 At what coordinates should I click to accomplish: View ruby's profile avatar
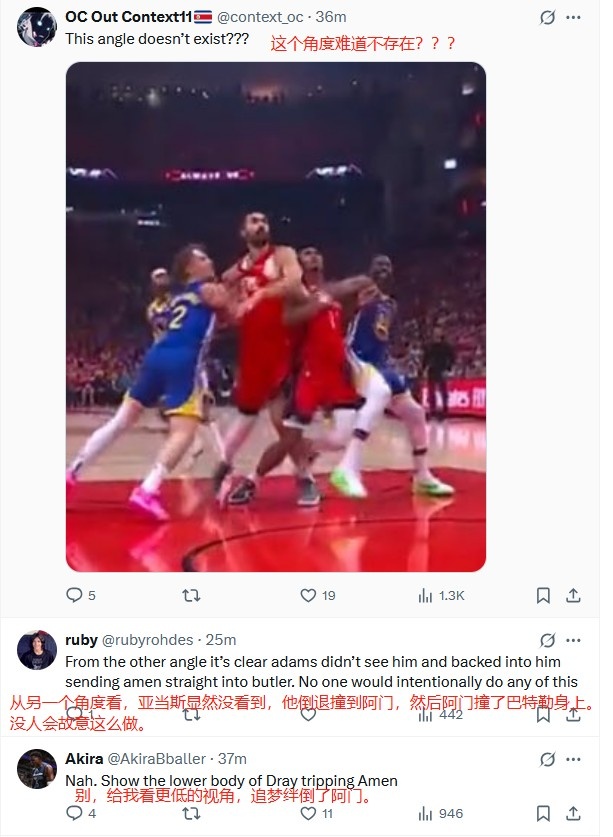click(x=36, y=650)
